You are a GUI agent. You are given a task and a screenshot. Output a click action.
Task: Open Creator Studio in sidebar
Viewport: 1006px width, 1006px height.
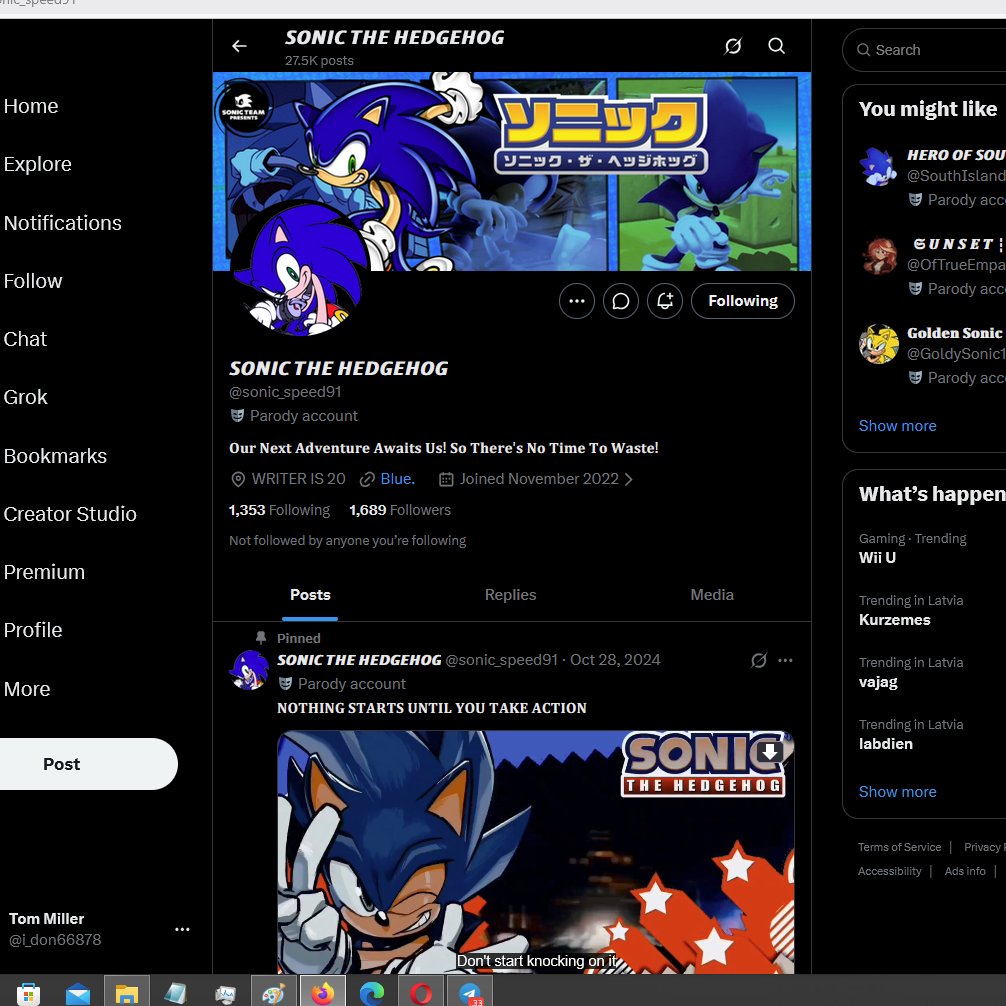pyautogui.click(x=70, y=514)
